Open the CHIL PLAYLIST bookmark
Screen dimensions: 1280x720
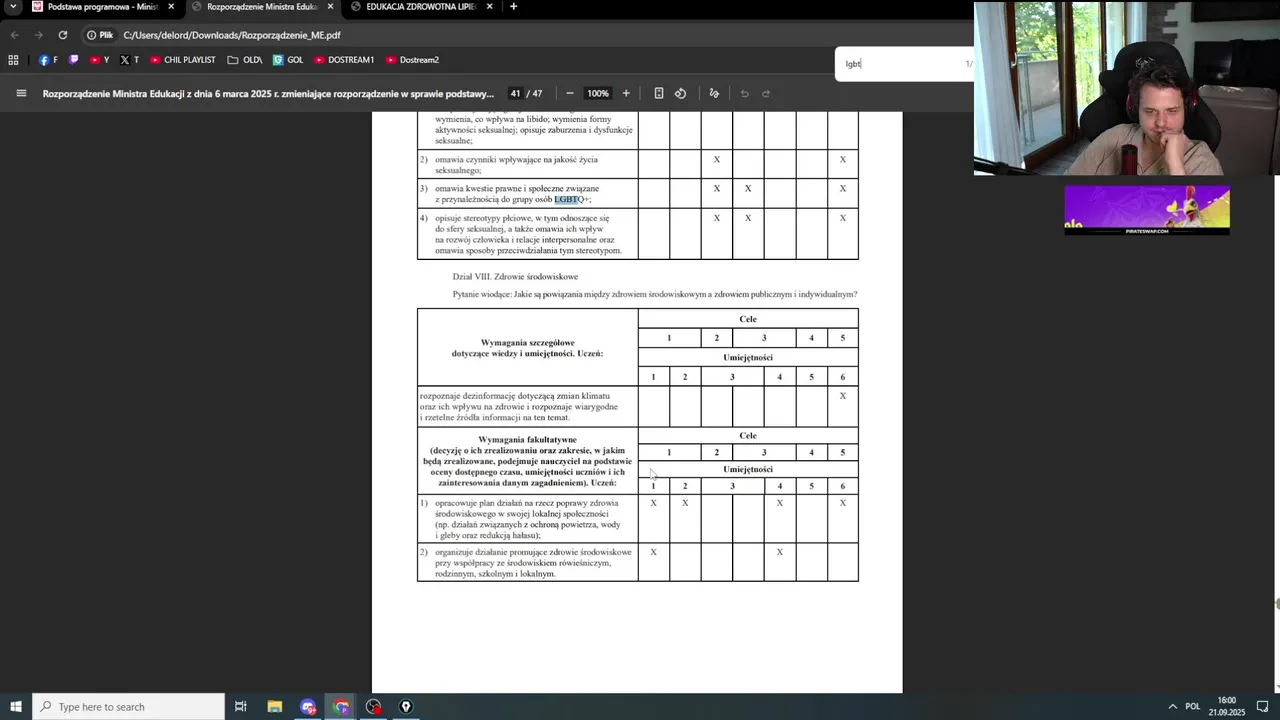[183, 60]
